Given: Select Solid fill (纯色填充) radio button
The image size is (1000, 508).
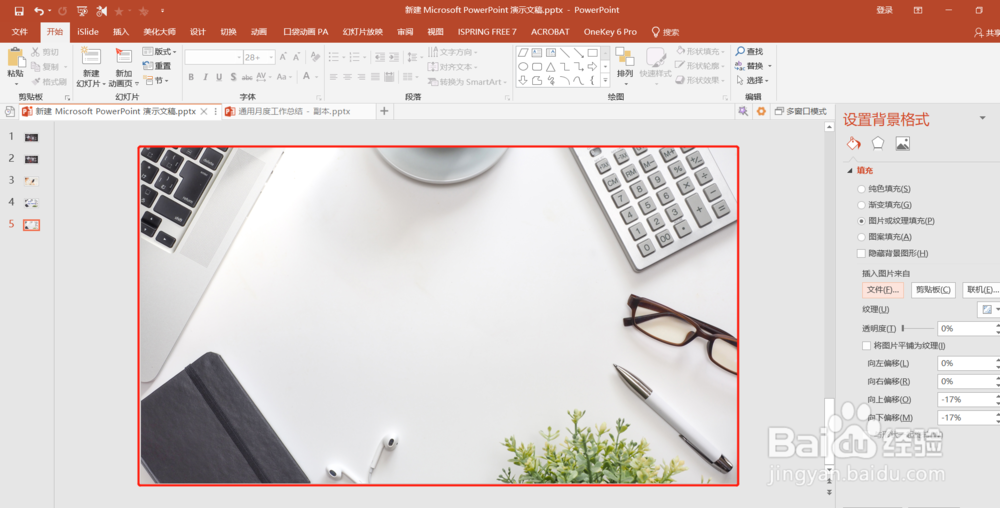Looking at the screenshot, I should tap(861, 189).
